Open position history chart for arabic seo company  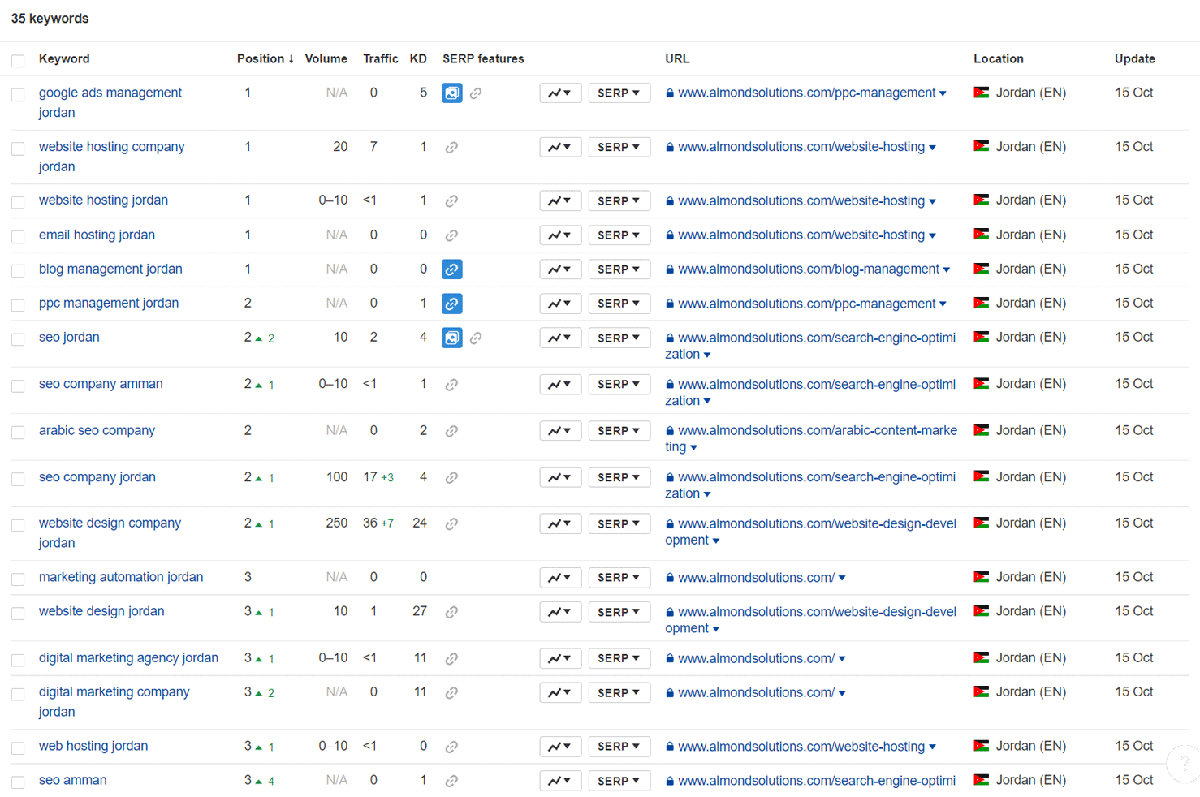560,431
